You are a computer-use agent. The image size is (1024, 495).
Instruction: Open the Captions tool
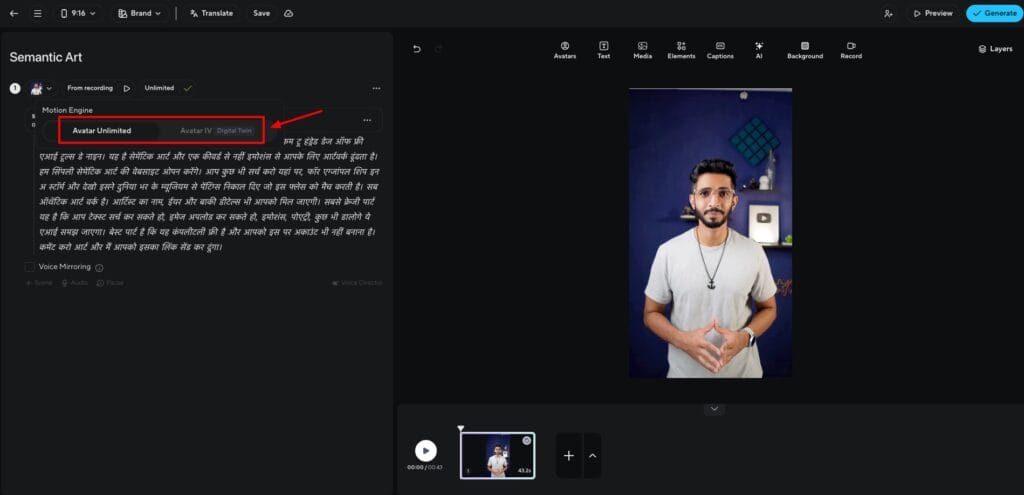point(720,49)
